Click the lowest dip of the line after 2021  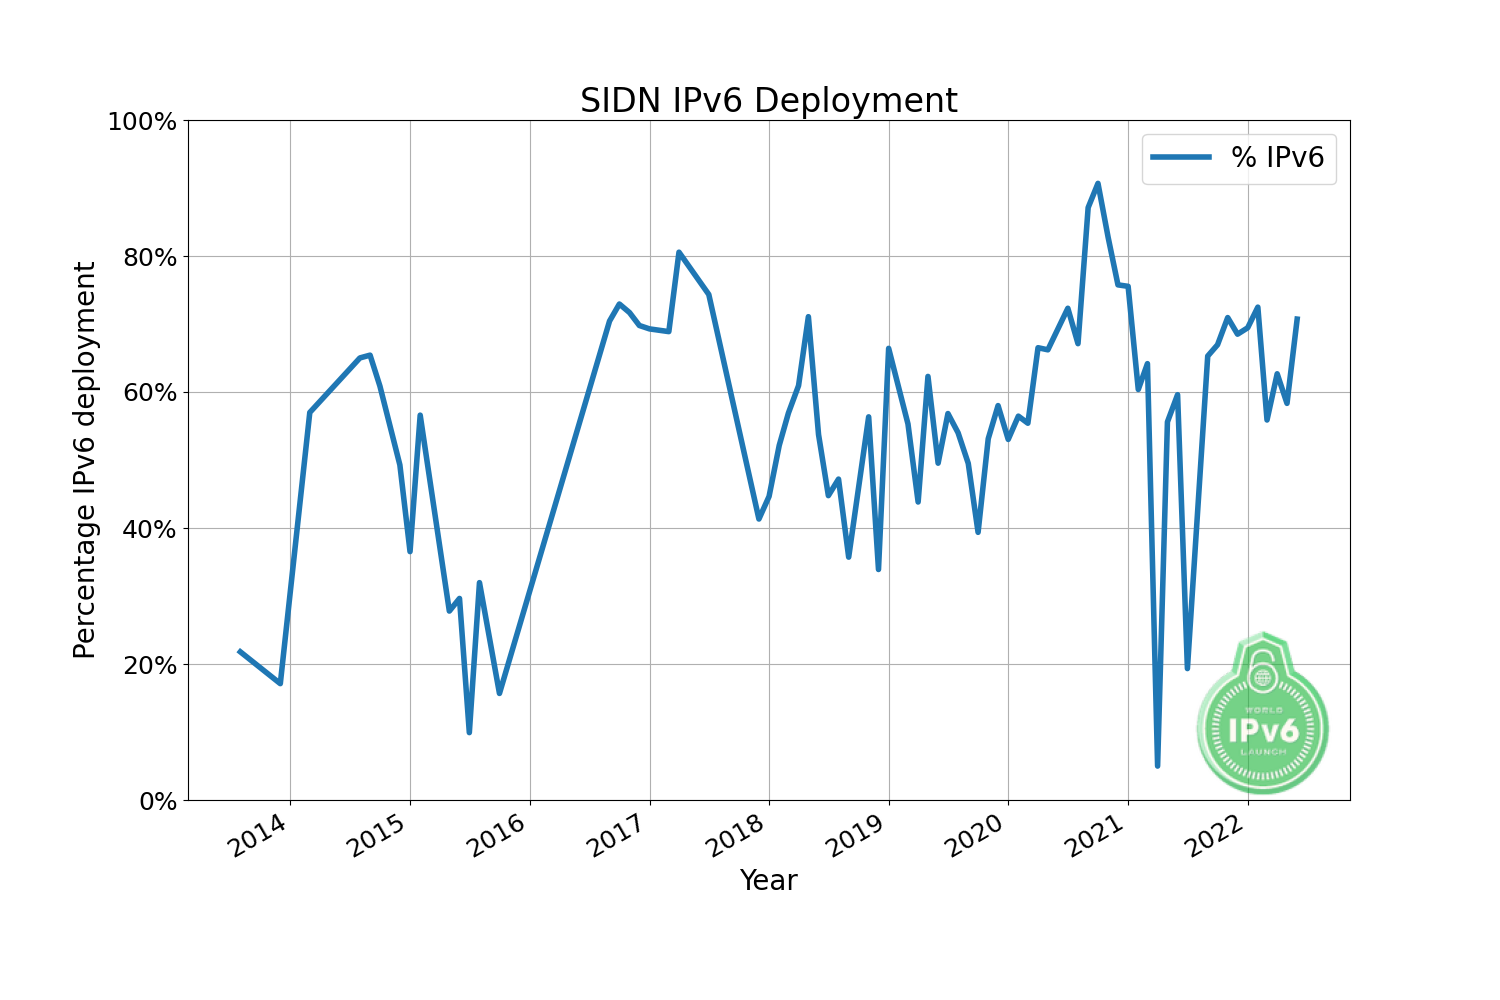coord(1157,765)
